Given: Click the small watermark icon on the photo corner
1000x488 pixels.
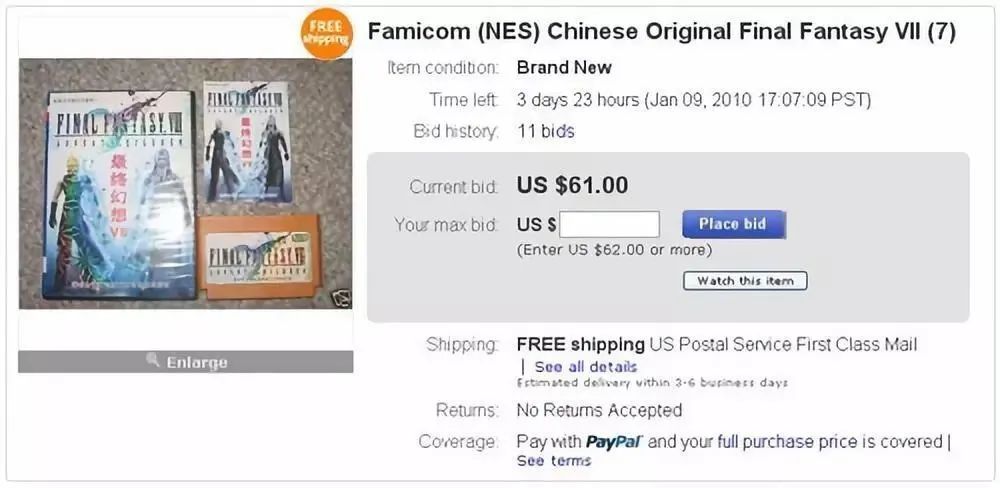Looking at the screenshot, I should (342, 297).
